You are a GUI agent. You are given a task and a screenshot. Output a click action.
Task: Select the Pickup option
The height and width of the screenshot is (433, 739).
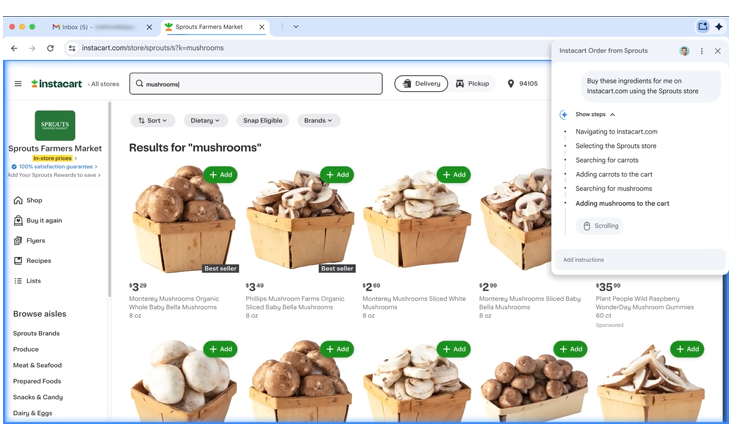(473, 84)
